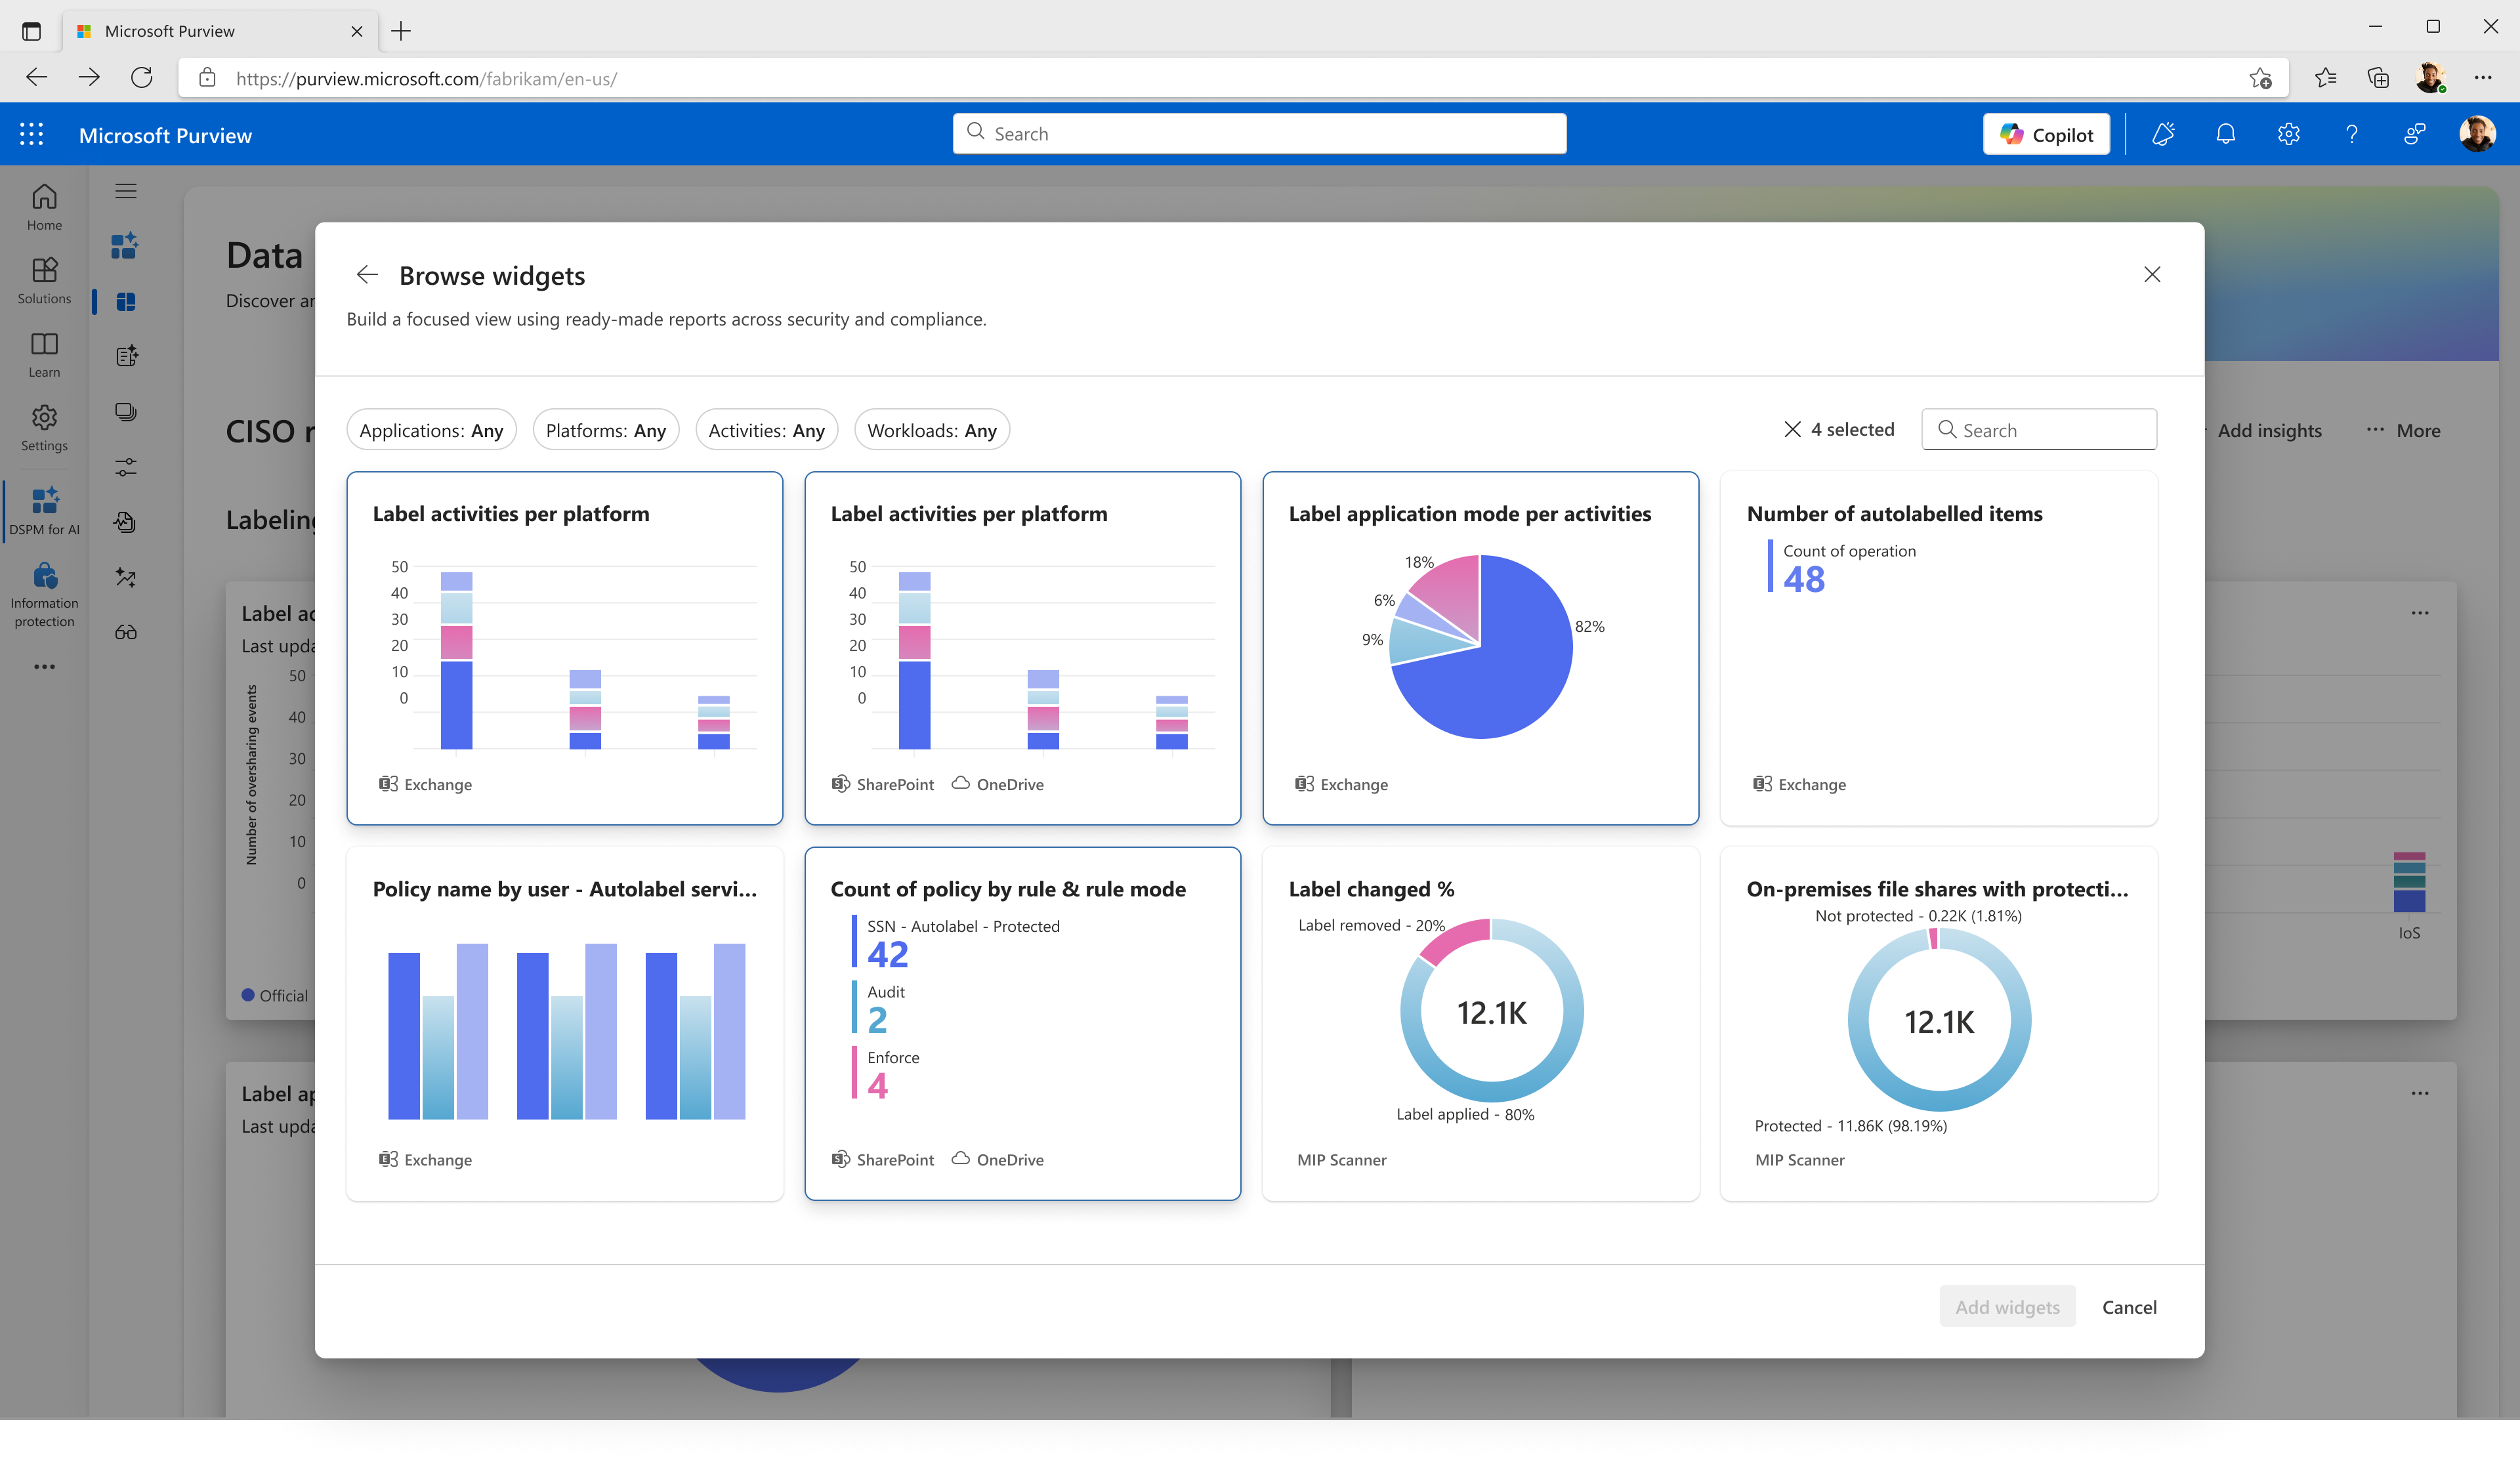2520x1468 pixels.
Task: Open the Activities: Any filter
Action: (766, 430)
